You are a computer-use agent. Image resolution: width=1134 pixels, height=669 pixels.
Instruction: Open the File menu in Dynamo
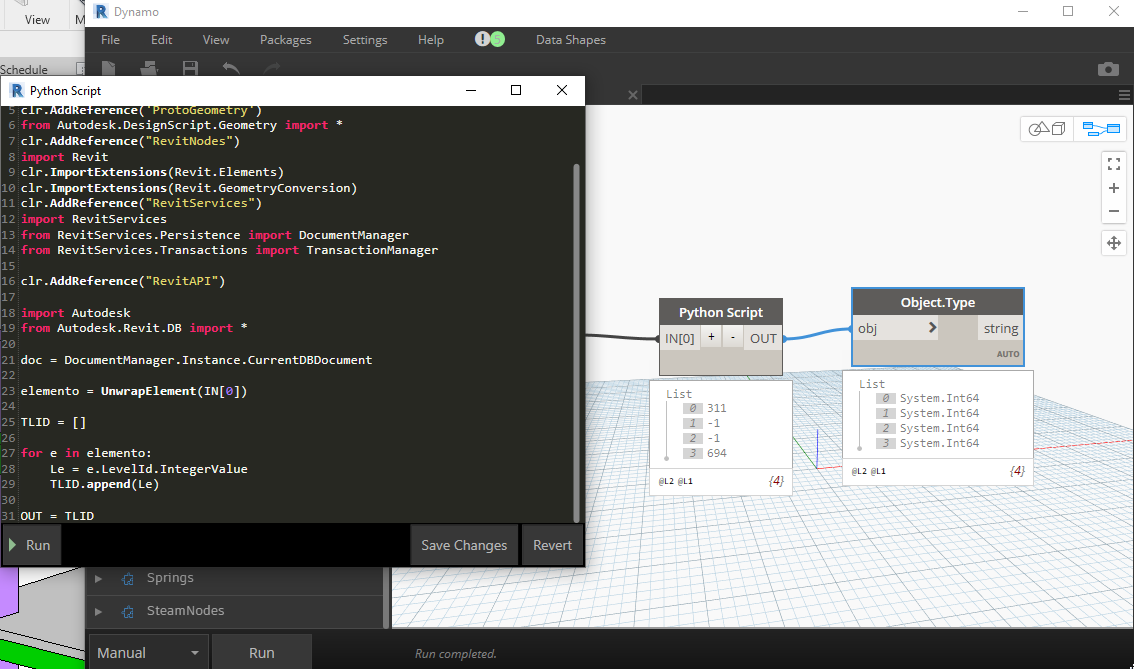(x=110, y=40)
